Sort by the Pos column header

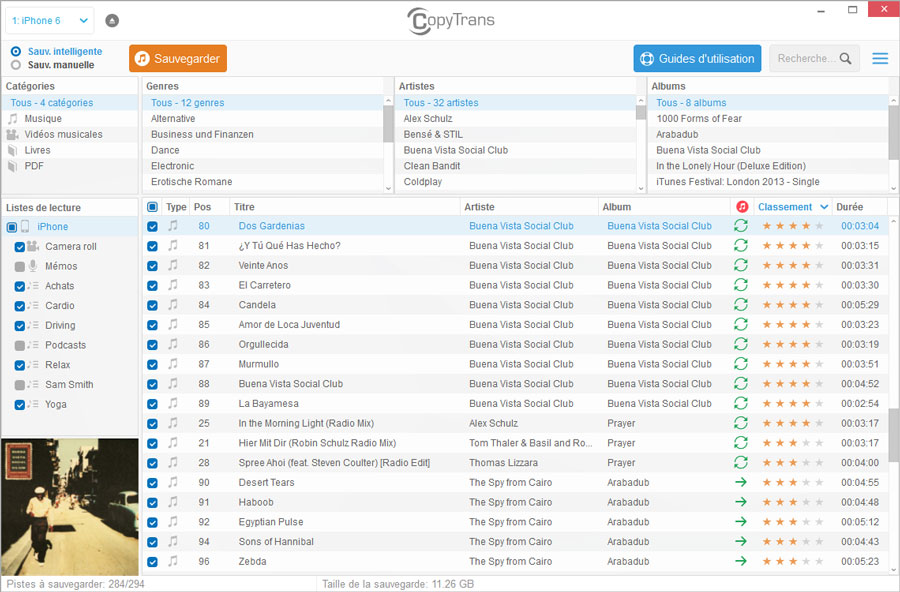209,207
